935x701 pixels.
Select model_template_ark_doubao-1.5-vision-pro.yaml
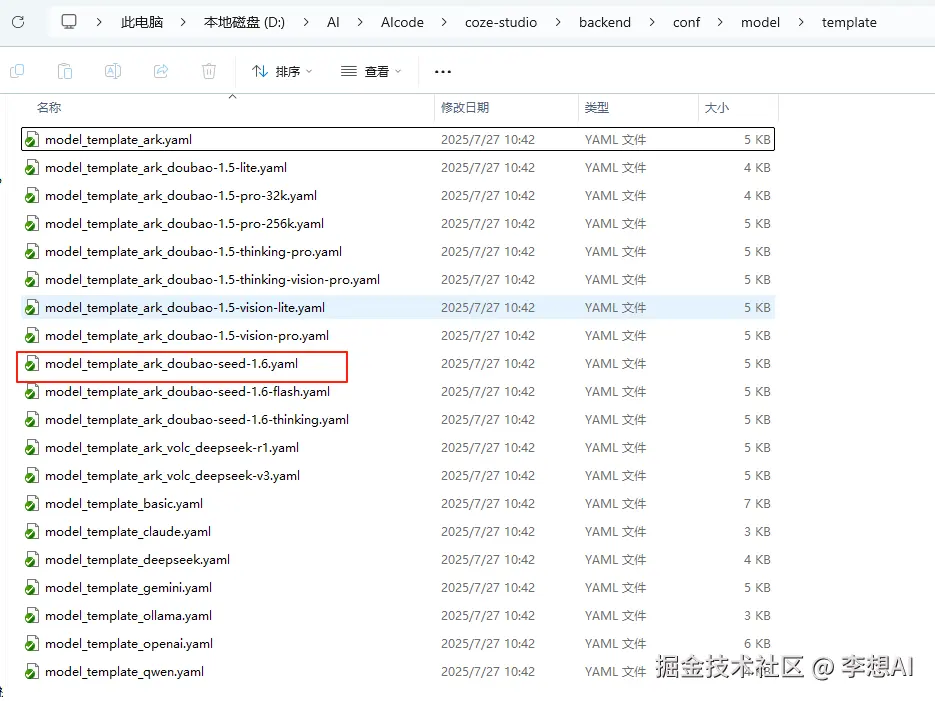pos(398,336)
